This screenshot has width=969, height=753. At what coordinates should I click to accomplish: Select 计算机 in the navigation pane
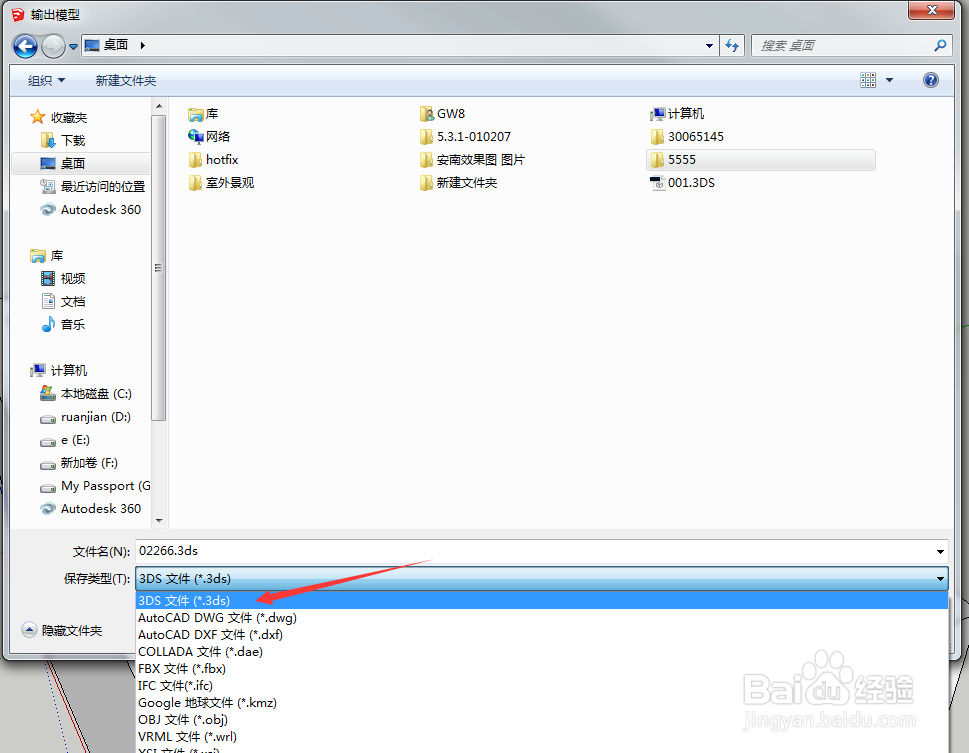(59, 370)
